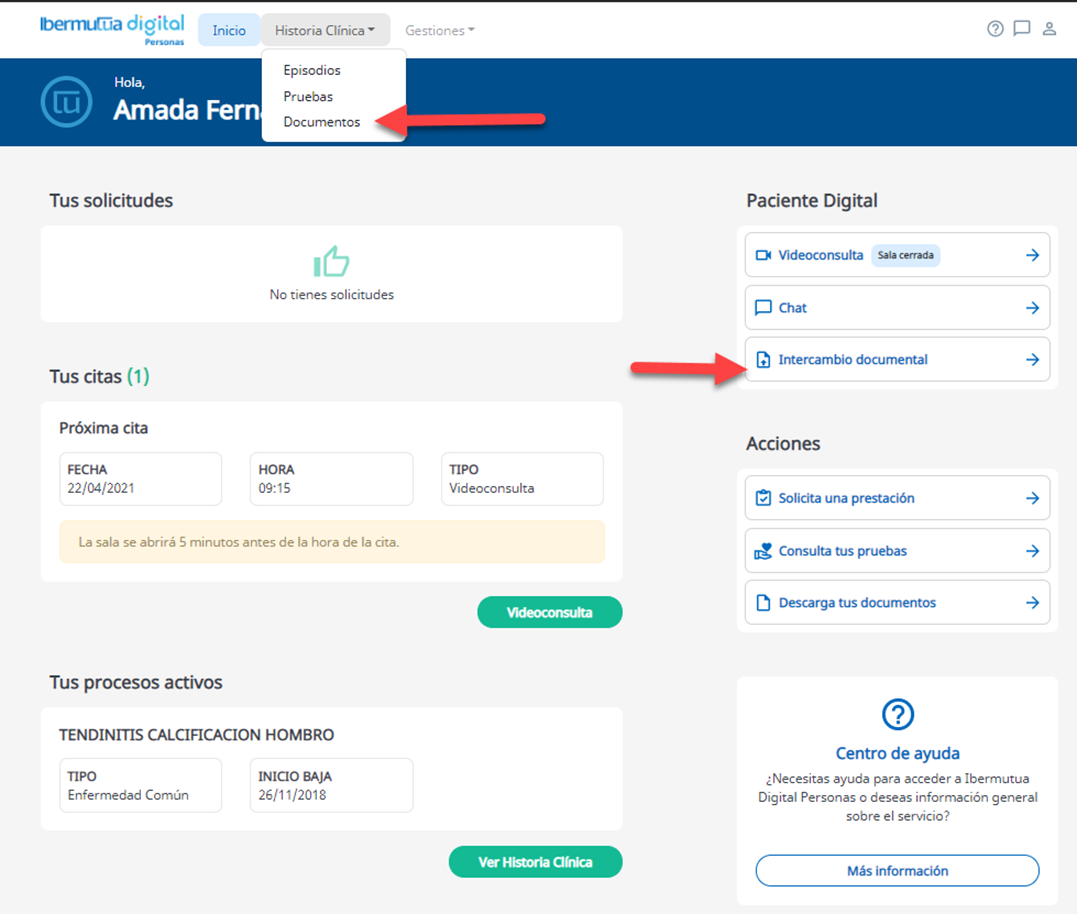
Task: Click the arrow on Consulta tus pruebas row
Action: click(1032, 551)
